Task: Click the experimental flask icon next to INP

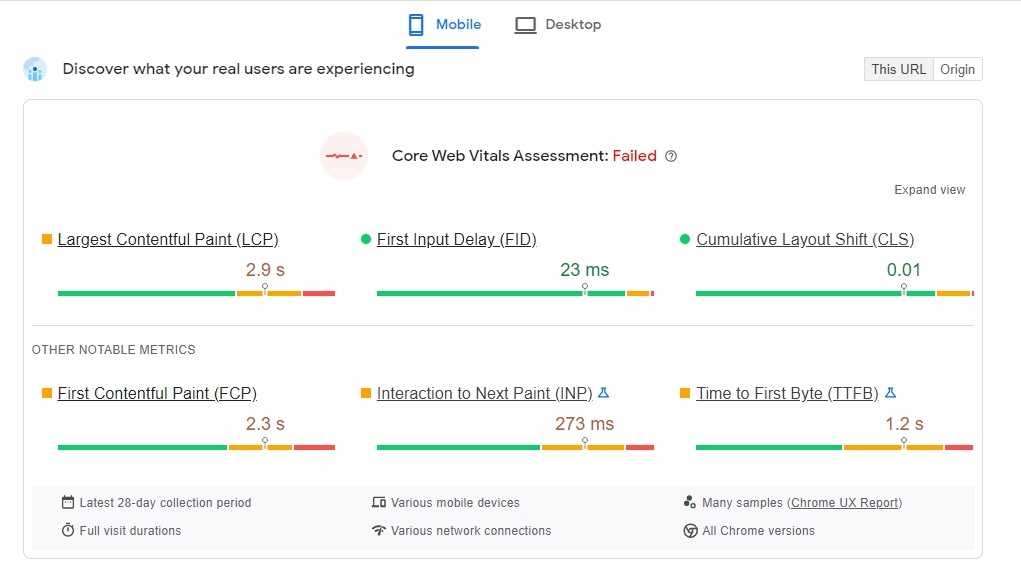Action: tap(604, 393)
